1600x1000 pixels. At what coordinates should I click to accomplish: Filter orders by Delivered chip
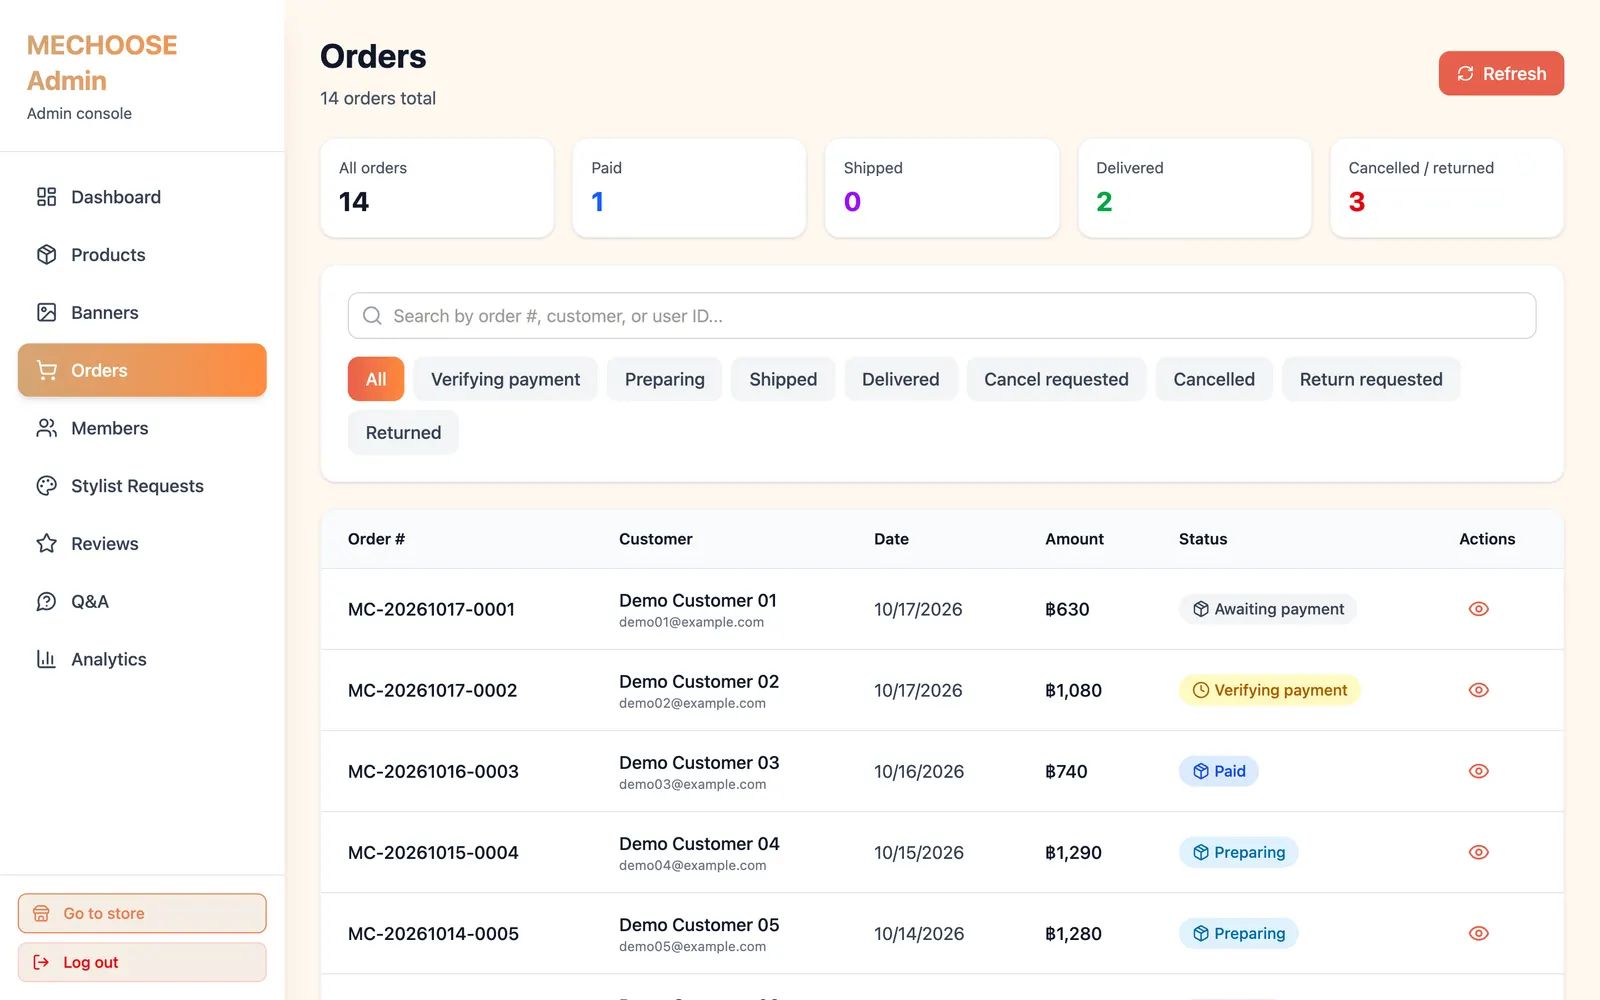(901, 379)
